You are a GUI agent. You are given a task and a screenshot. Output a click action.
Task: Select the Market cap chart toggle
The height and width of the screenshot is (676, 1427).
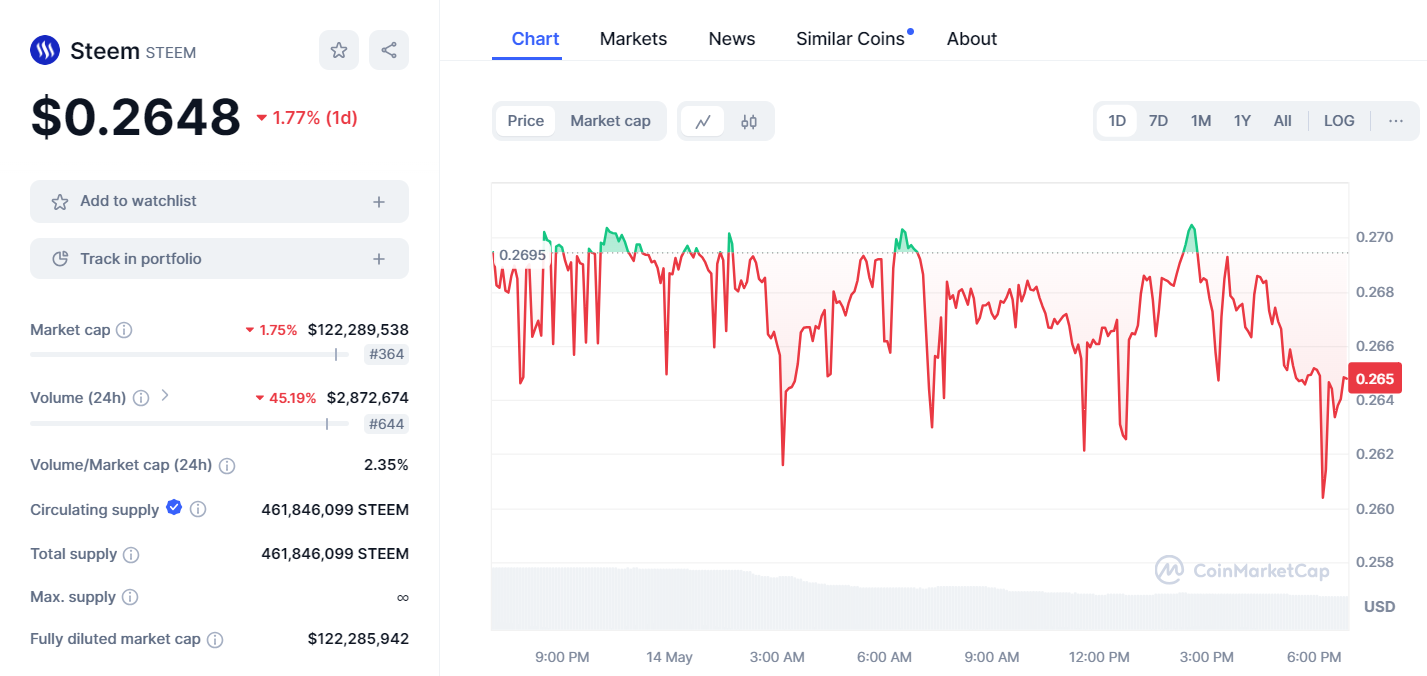(610, 121)
